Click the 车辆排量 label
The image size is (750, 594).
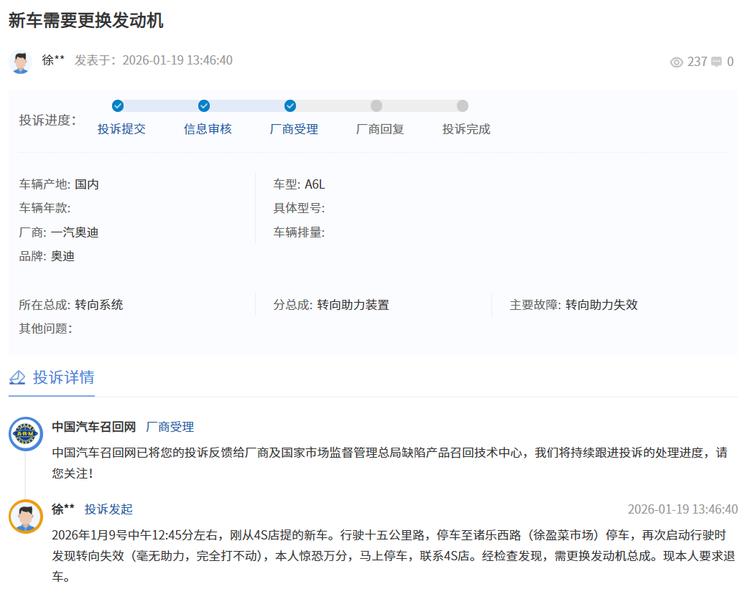click(299, 232)
